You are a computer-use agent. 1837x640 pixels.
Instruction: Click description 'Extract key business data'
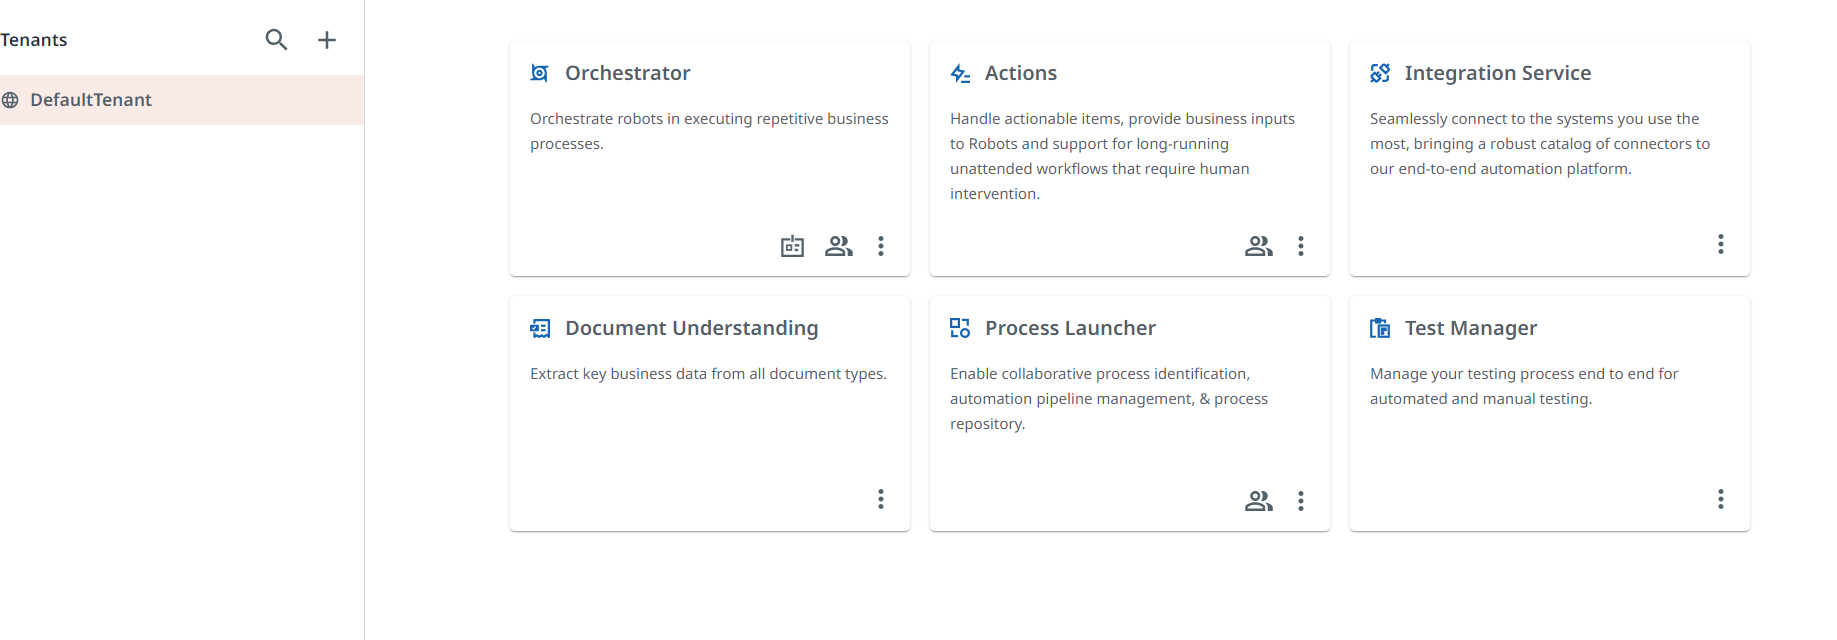708,374
